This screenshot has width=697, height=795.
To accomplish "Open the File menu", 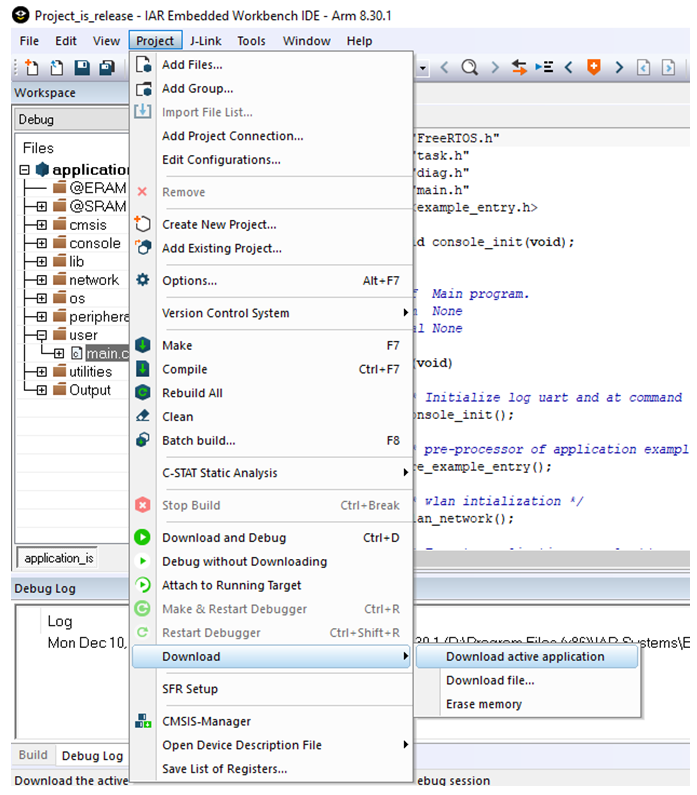I will point(29,41).
